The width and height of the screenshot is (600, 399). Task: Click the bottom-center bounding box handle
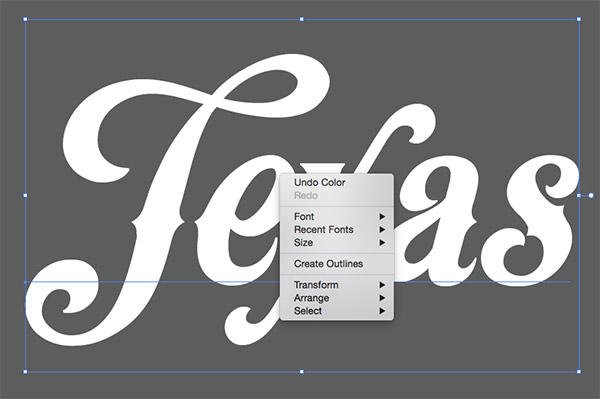point(302,371)
